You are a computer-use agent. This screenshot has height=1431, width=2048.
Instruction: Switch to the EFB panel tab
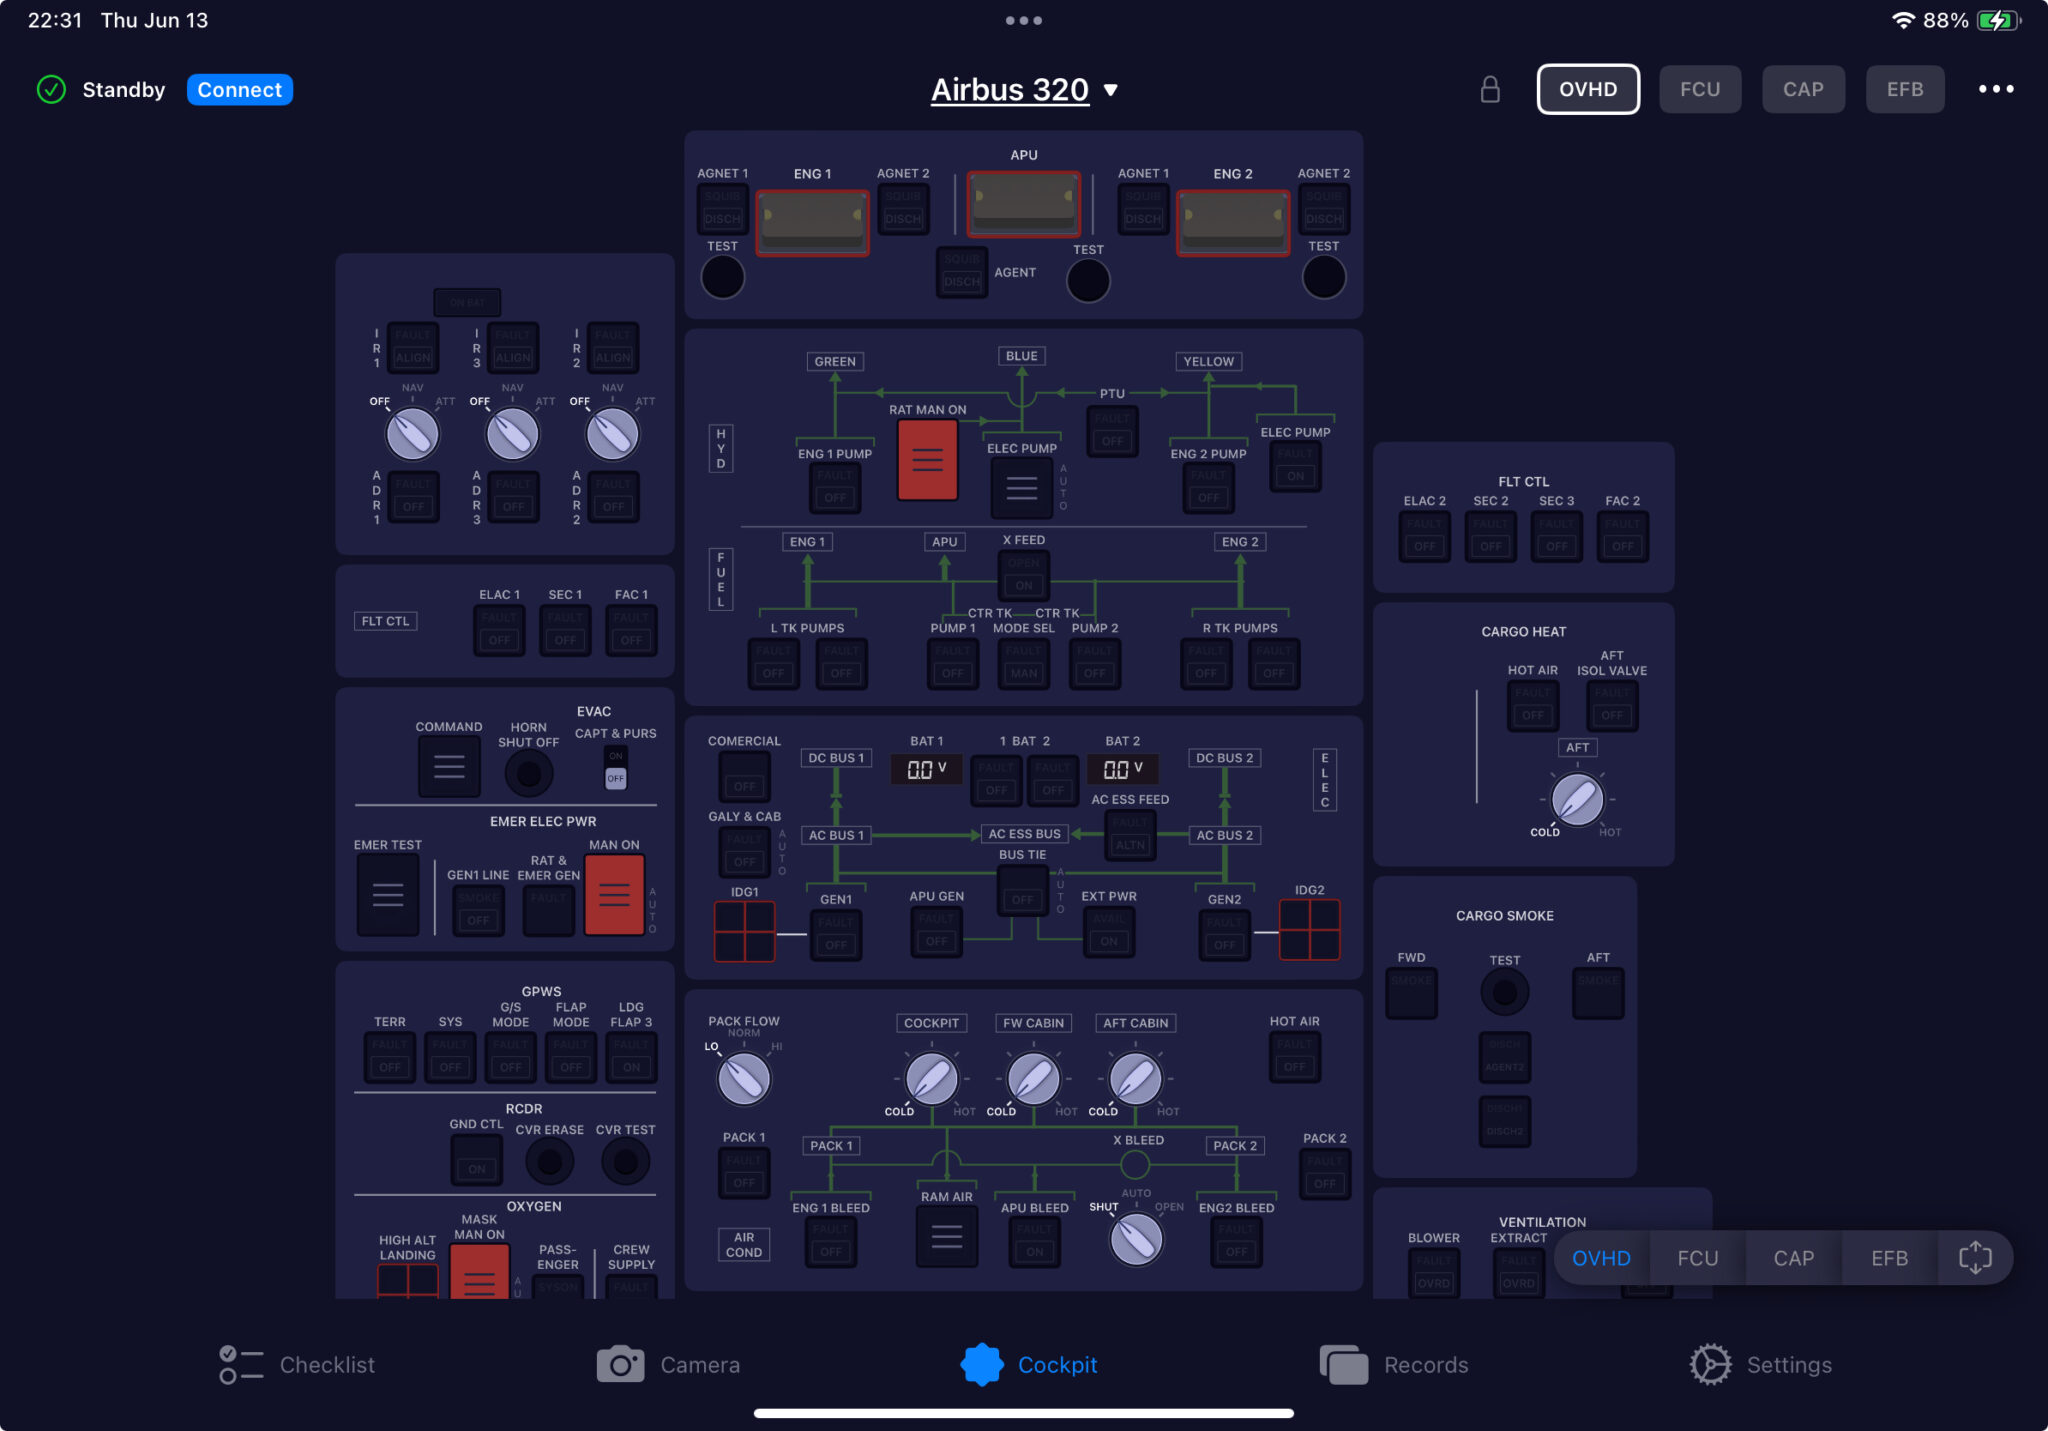(1905, 89)
